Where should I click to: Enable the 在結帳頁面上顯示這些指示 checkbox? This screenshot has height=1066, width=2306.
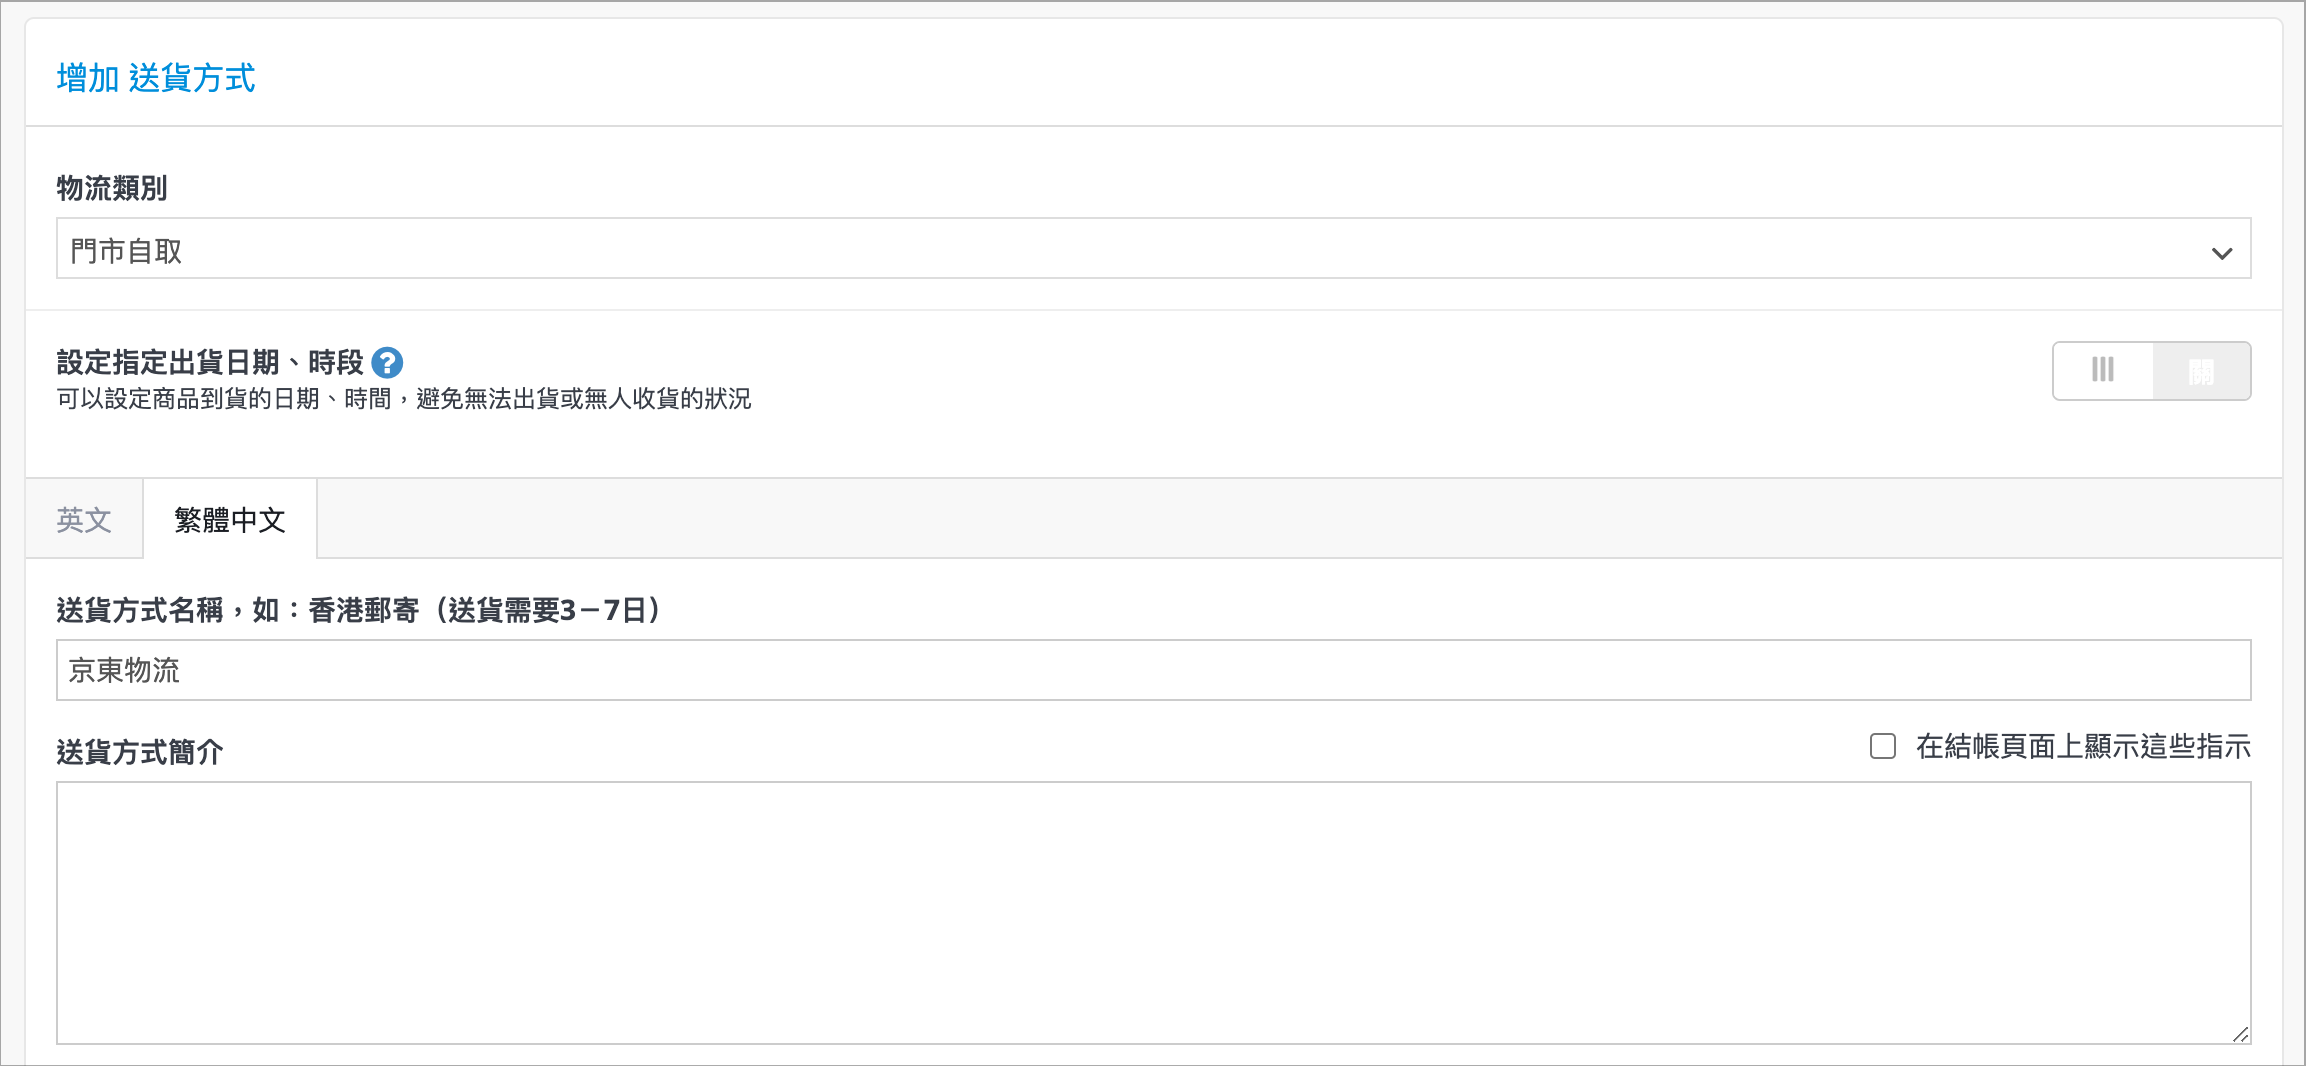tap(1883, 746)
